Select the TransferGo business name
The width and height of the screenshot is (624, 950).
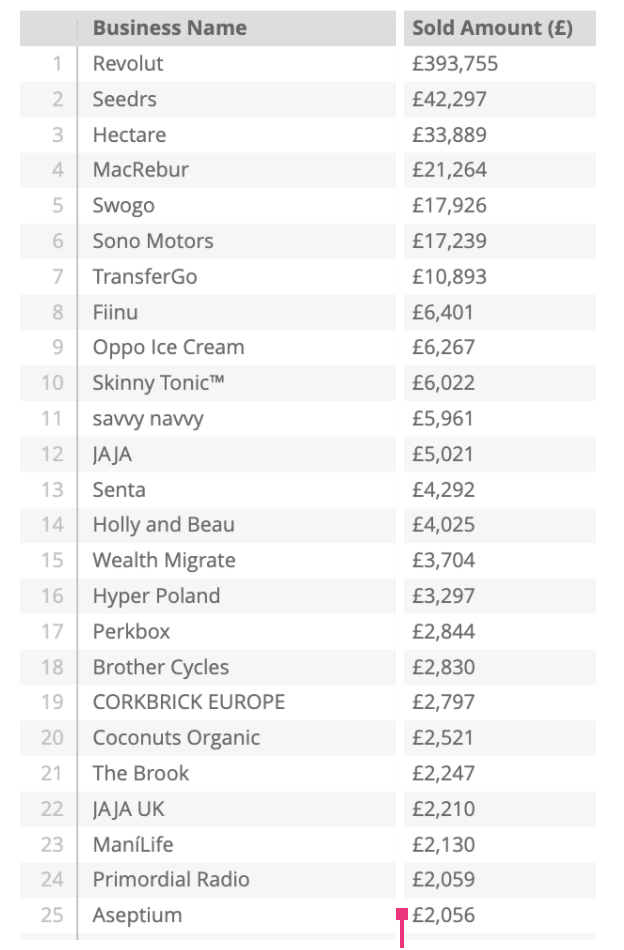tap(145, 277)
